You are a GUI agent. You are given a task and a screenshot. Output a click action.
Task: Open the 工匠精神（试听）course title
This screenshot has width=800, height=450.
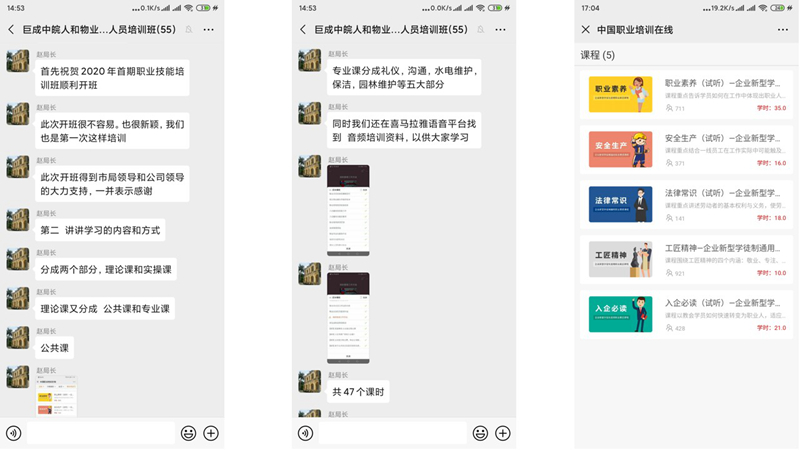pos(722,247)
